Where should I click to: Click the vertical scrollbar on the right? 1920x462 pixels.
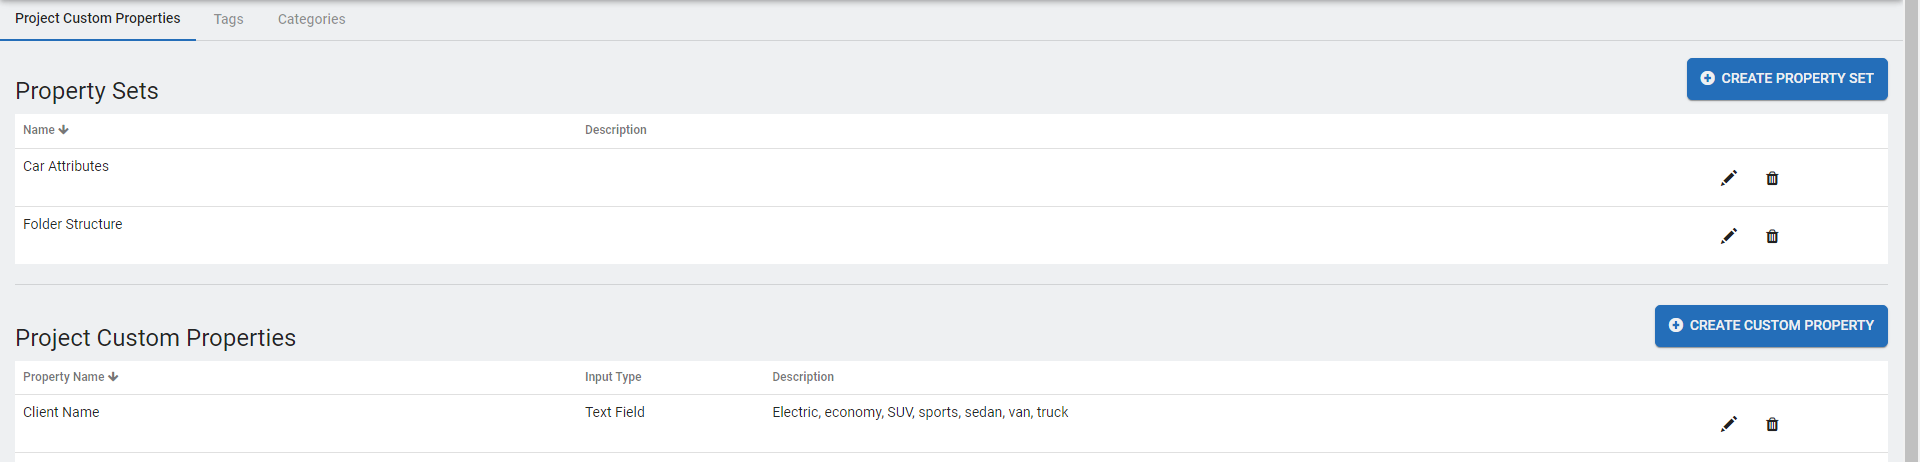click(1912, 230)
